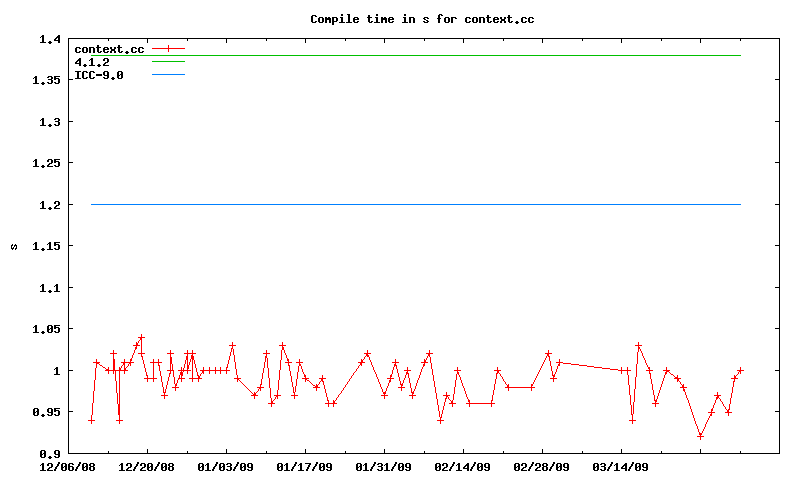This screenshot has width=800, height=480.
Task: Click the 0.9 y-axis tick label
Action: click(49, 453)
